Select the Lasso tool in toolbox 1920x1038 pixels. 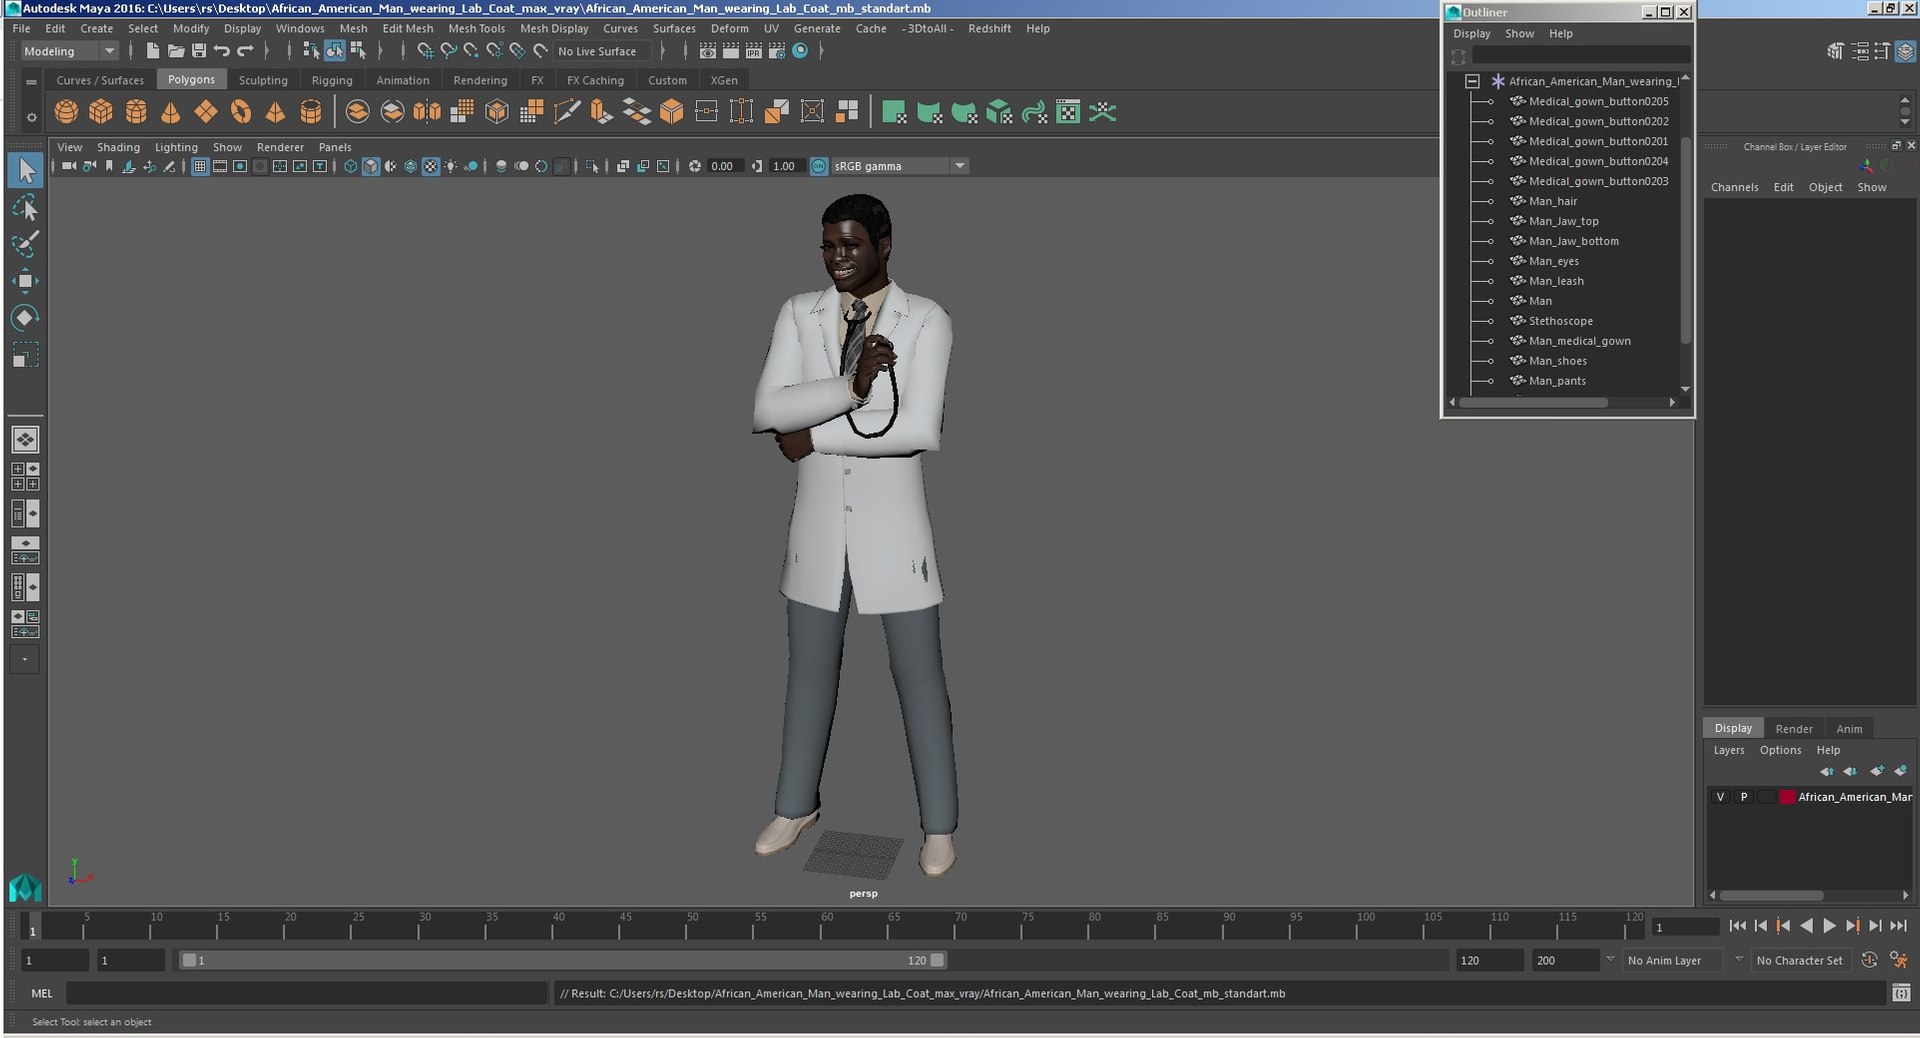[25, 207]
